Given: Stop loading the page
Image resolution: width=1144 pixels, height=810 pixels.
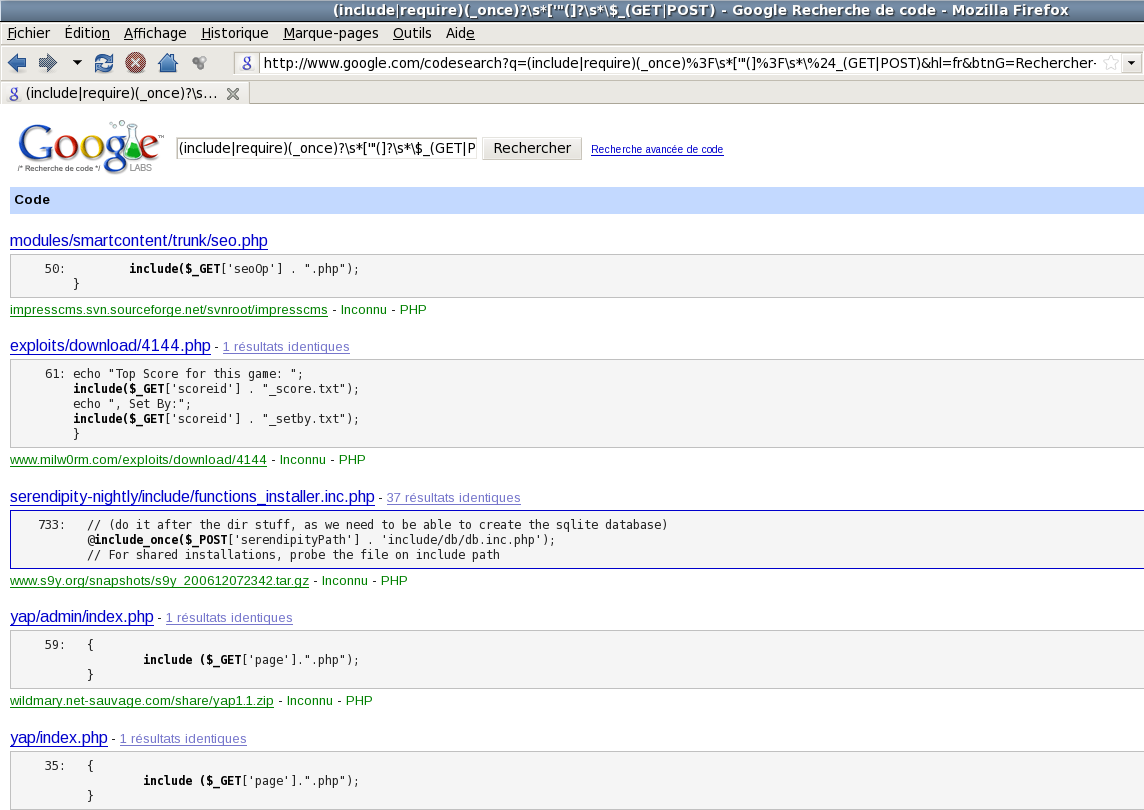Looking at the screenshot, I should (x=136, y=63).
